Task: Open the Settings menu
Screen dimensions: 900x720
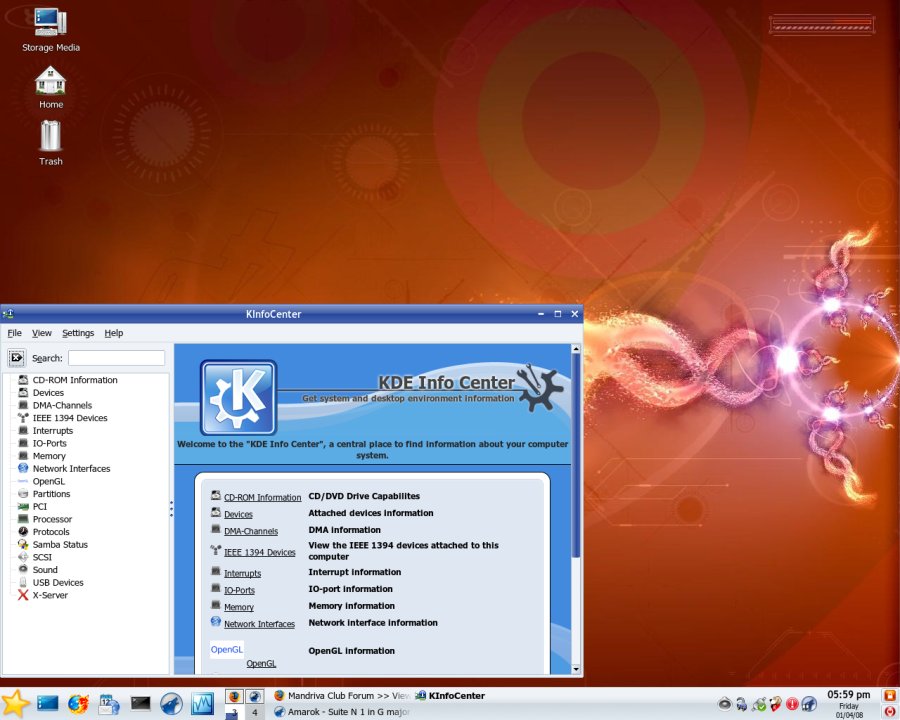Action: click(x=78, y=333)
